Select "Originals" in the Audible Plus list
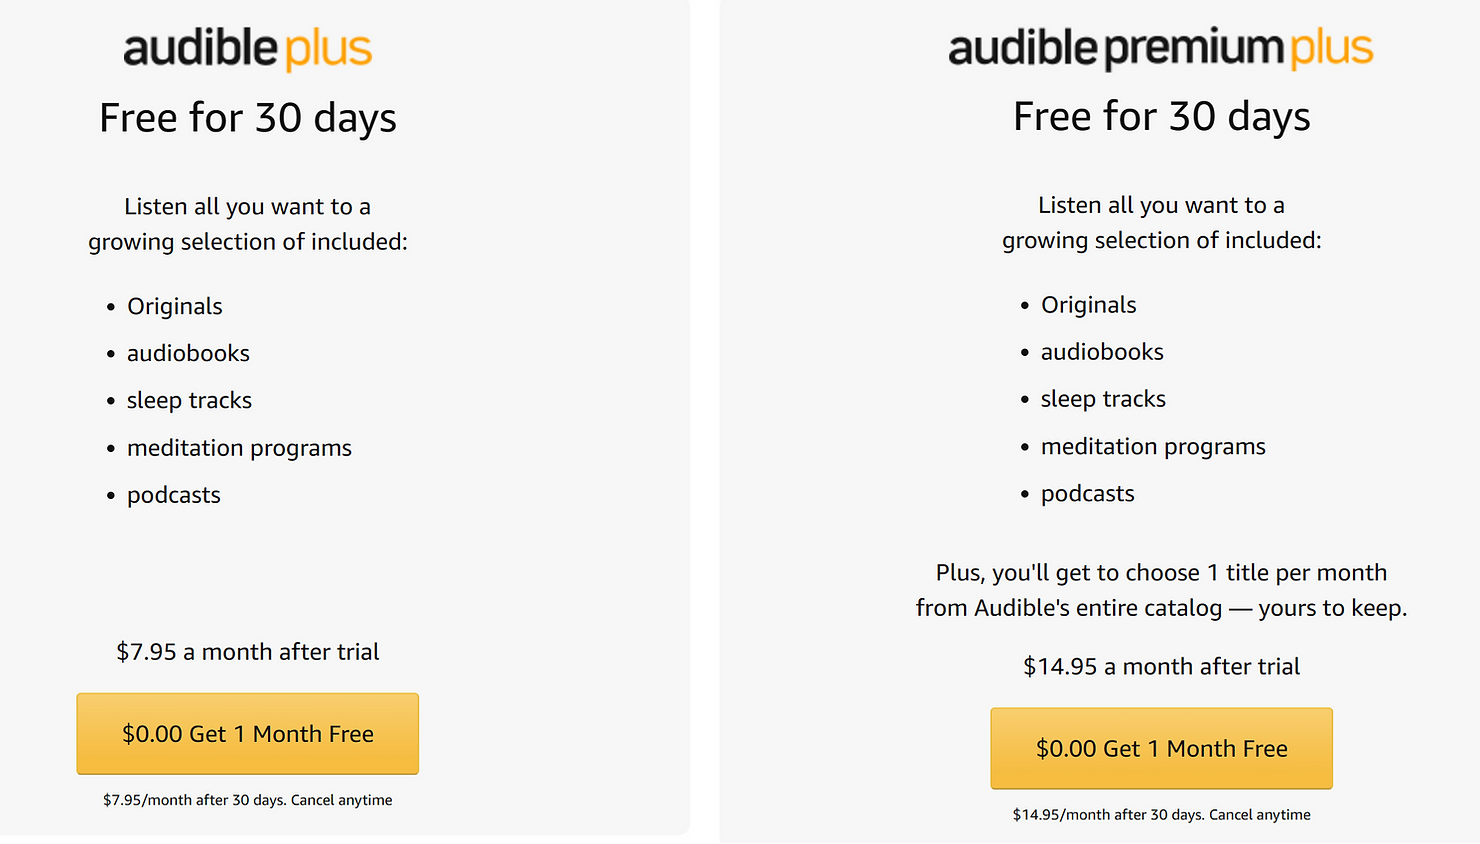 click(x=175, y=306)
